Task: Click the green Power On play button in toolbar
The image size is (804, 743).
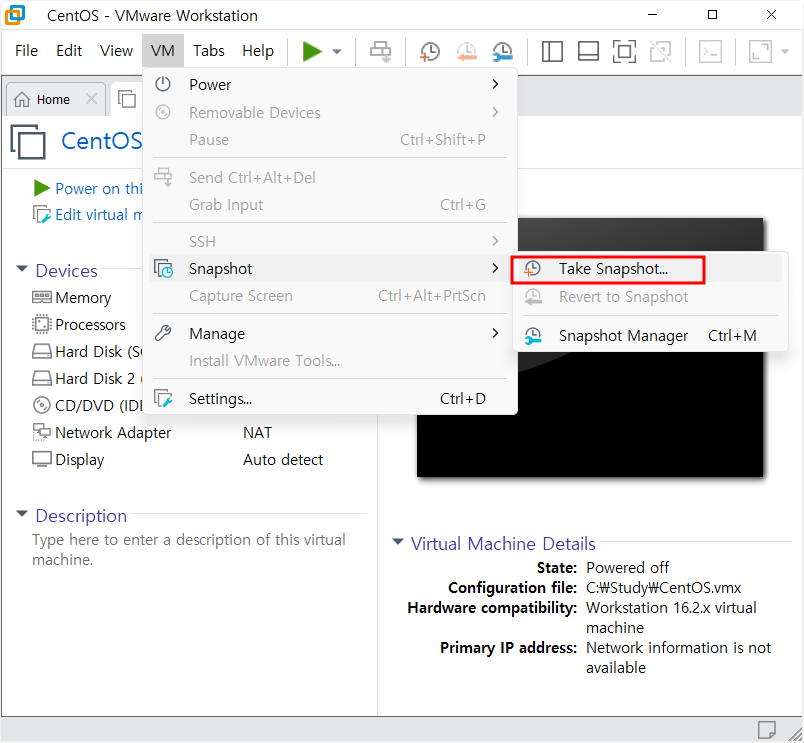Action: [312, 51]
